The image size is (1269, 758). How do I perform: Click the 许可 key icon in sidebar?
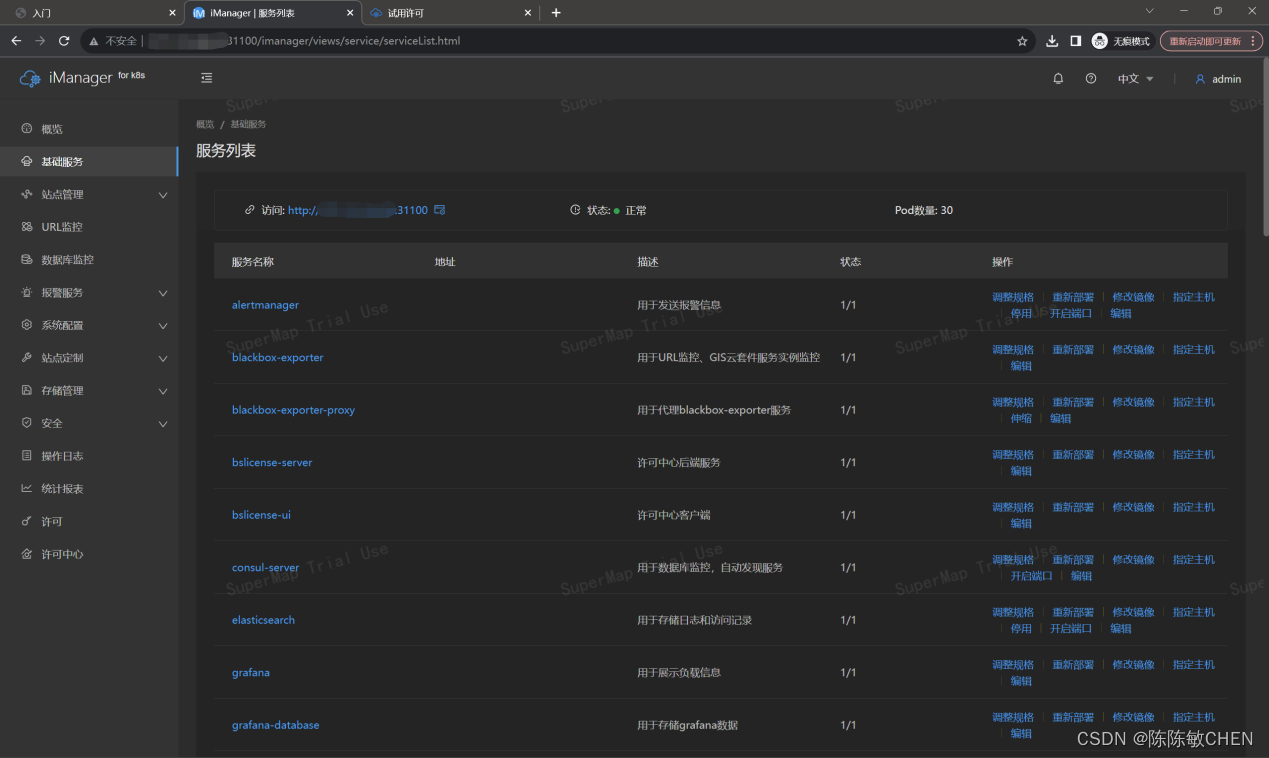pyautogui.click(x=27, y=522)
